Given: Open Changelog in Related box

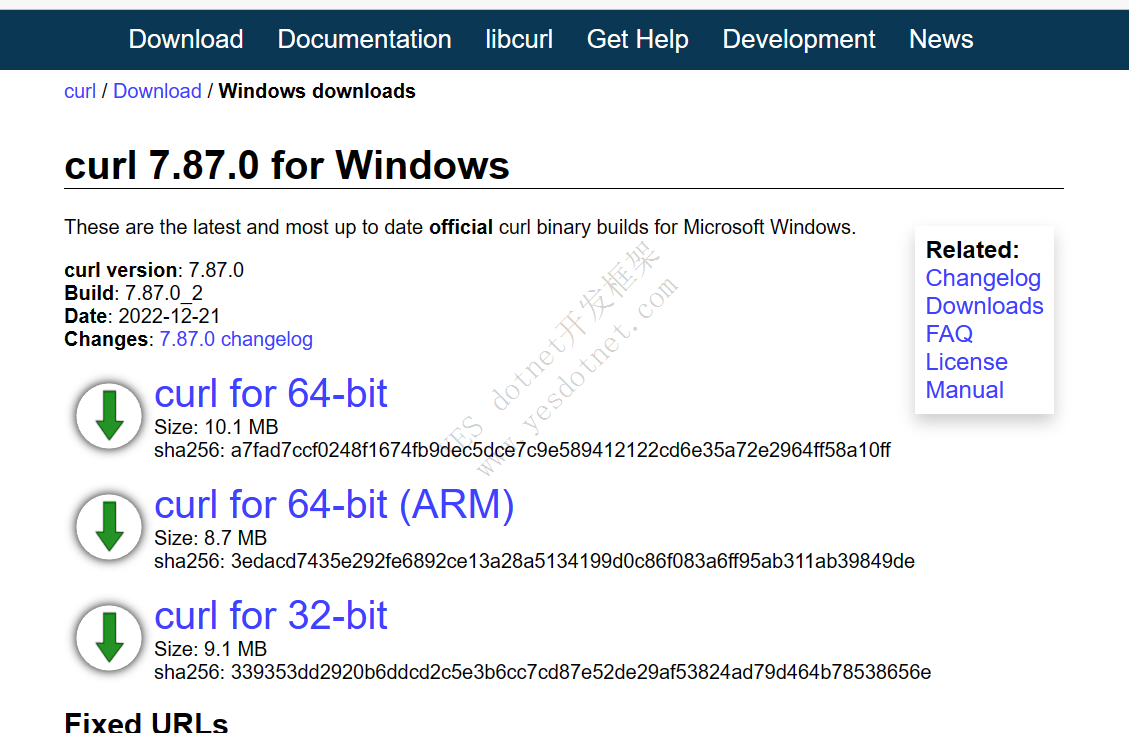Looking at the screenshot, I should click(983, 278).
